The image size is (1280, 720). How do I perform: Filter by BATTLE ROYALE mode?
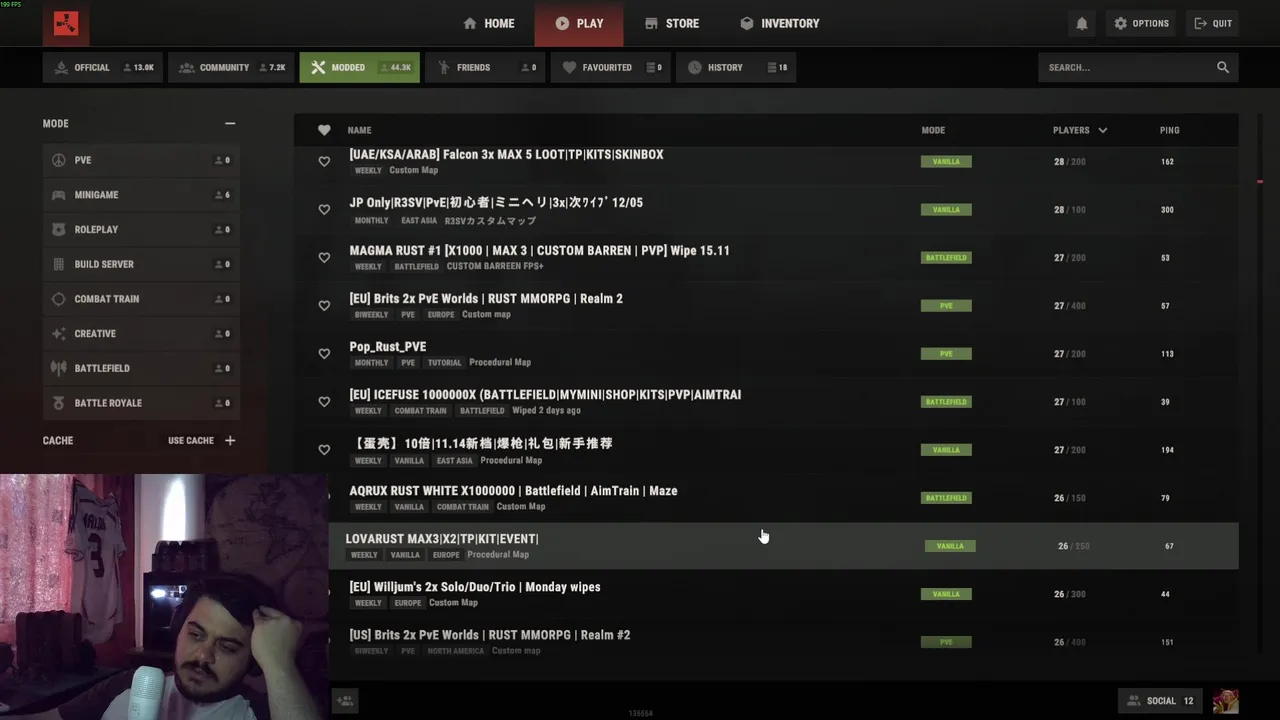click(x=141, y=403)
